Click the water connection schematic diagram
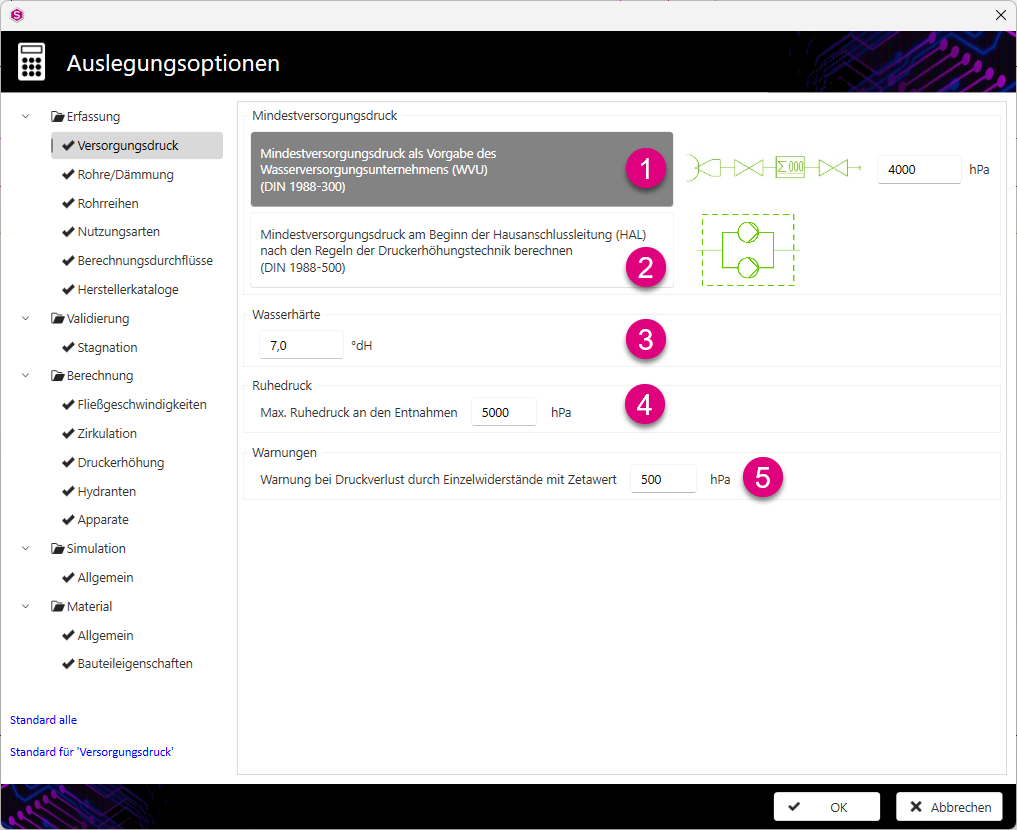The width and height of the screenshot is (1017, 830). click(x=774, y=168)
